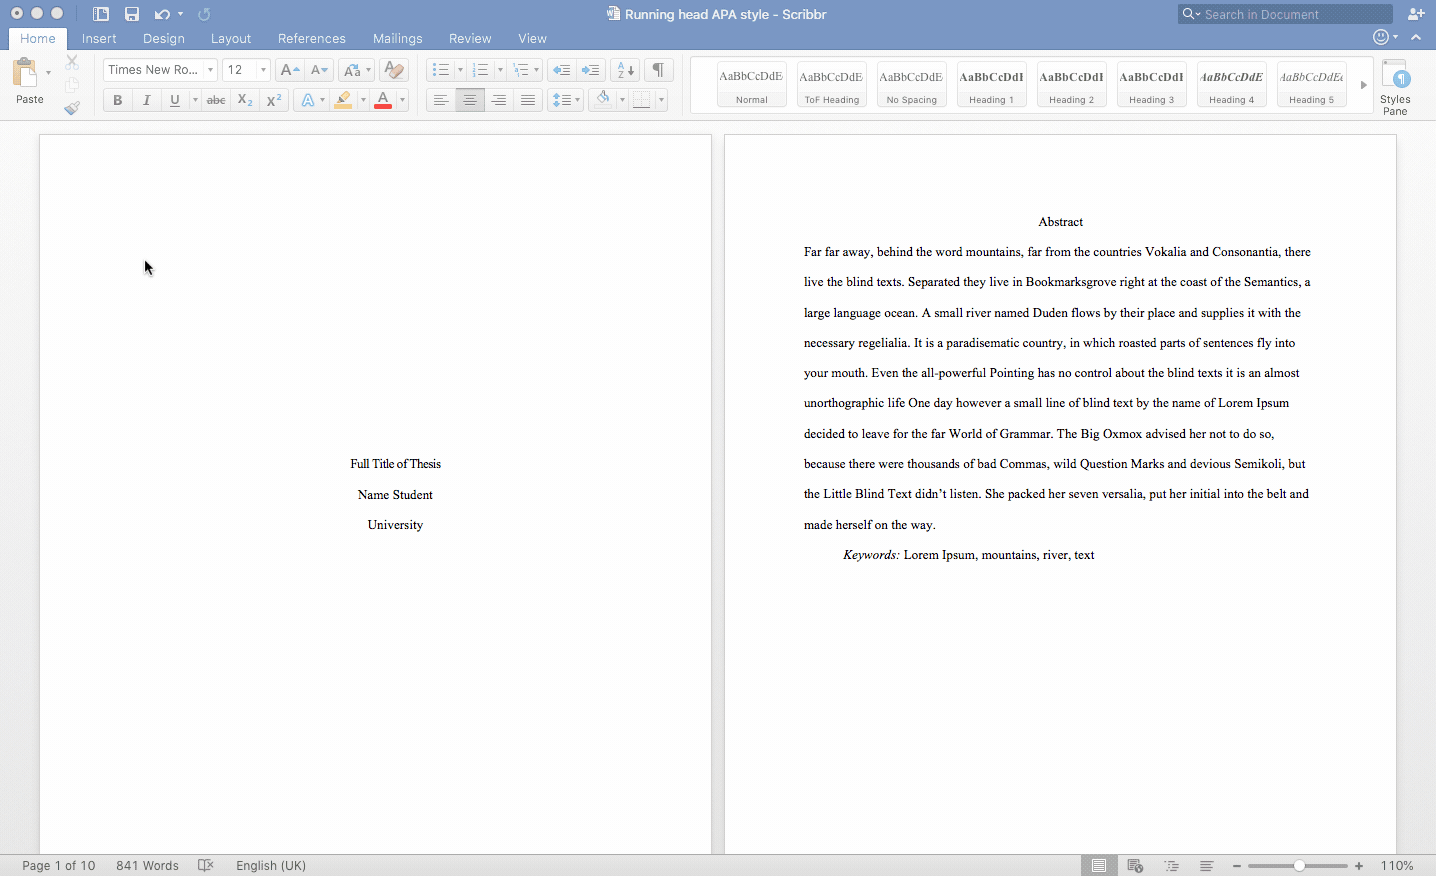Open the Layout tab
The image size is (1436, 876).
click(230, 39)
